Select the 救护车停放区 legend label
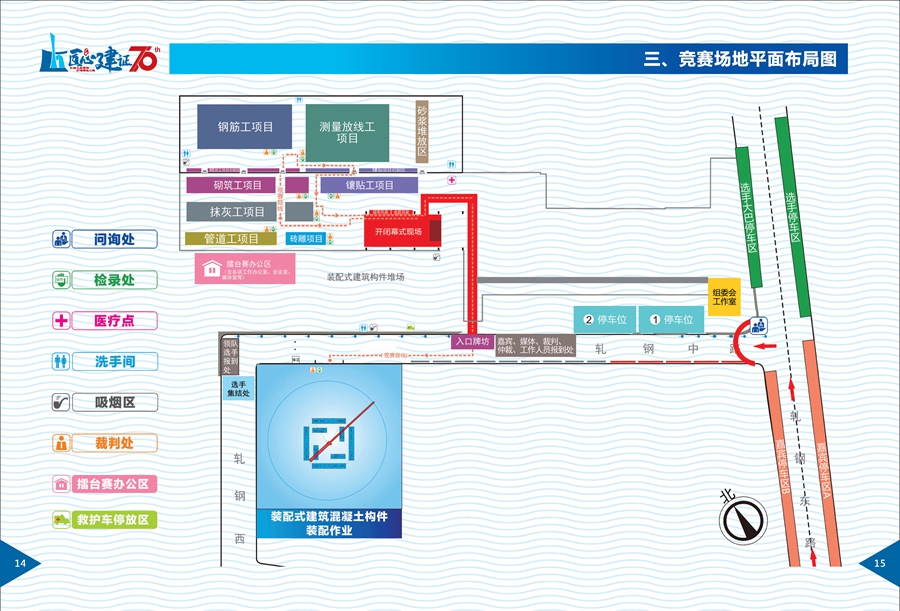The image size is (900, 611). tap(114, 520)
